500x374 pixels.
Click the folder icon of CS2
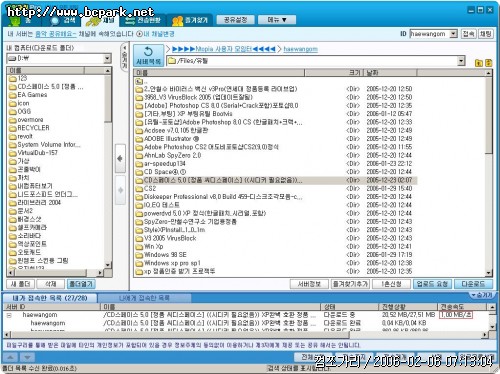[139, 189]
